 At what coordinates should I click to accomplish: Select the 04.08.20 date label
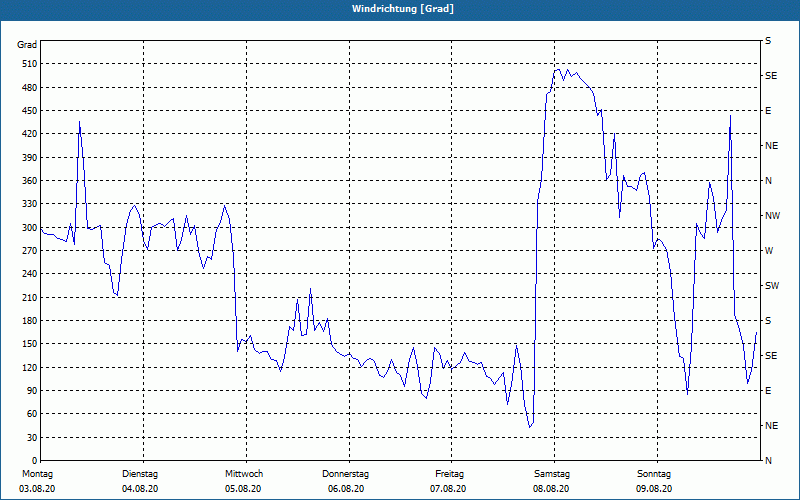tap(140, 489)
